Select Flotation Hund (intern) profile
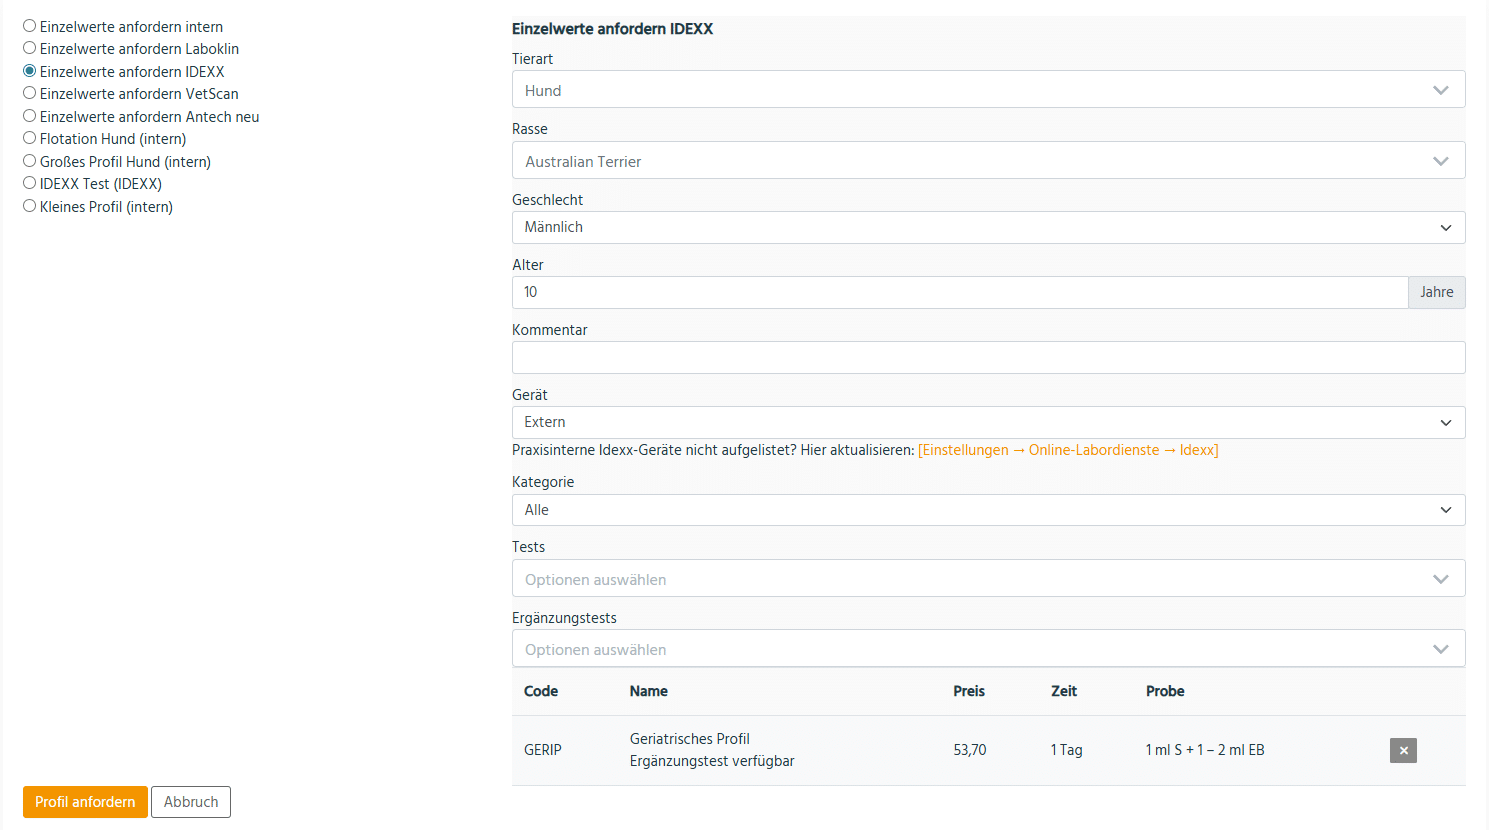This screenshot has height=830, width=1489. 30,138
